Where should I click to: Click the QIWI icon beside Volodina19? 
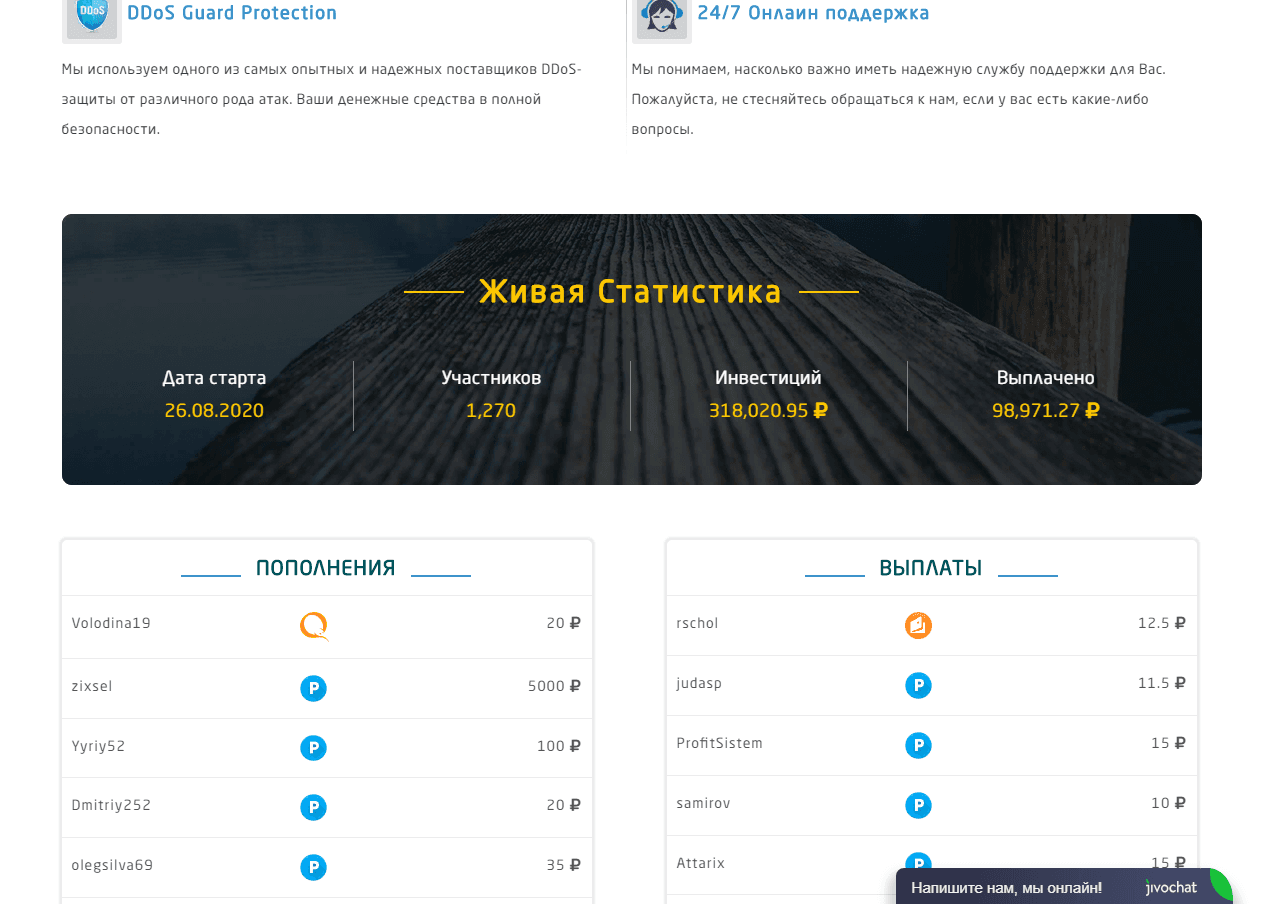(x=314, y=626)
